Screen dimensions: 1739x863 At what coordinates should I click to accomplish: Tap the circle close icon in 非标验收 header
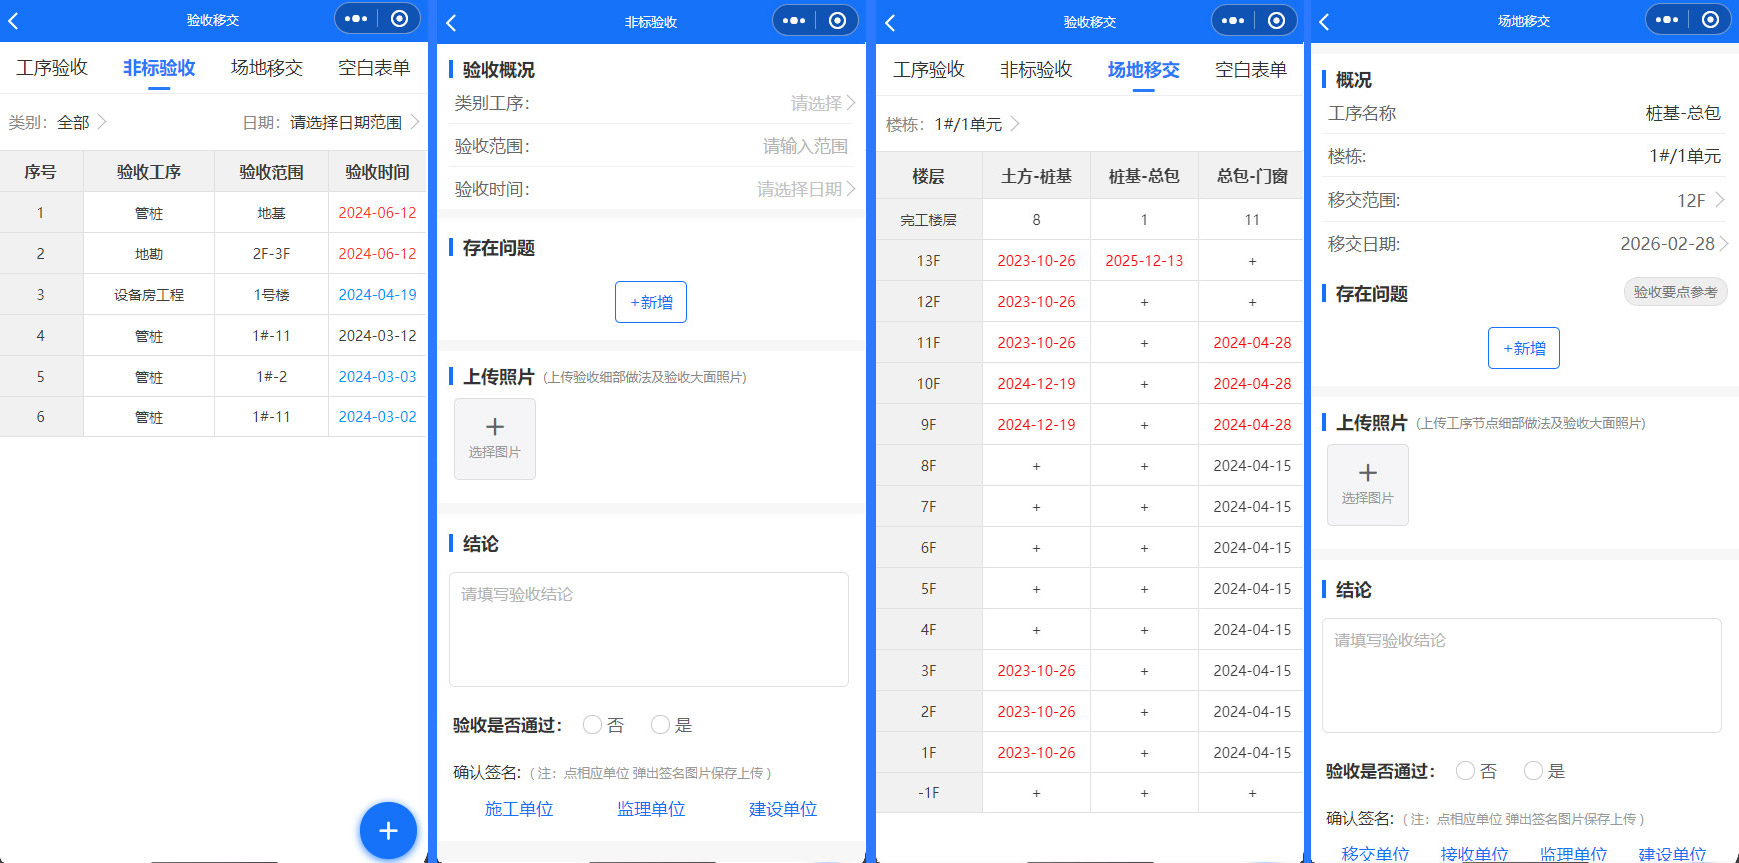[838, 20]
